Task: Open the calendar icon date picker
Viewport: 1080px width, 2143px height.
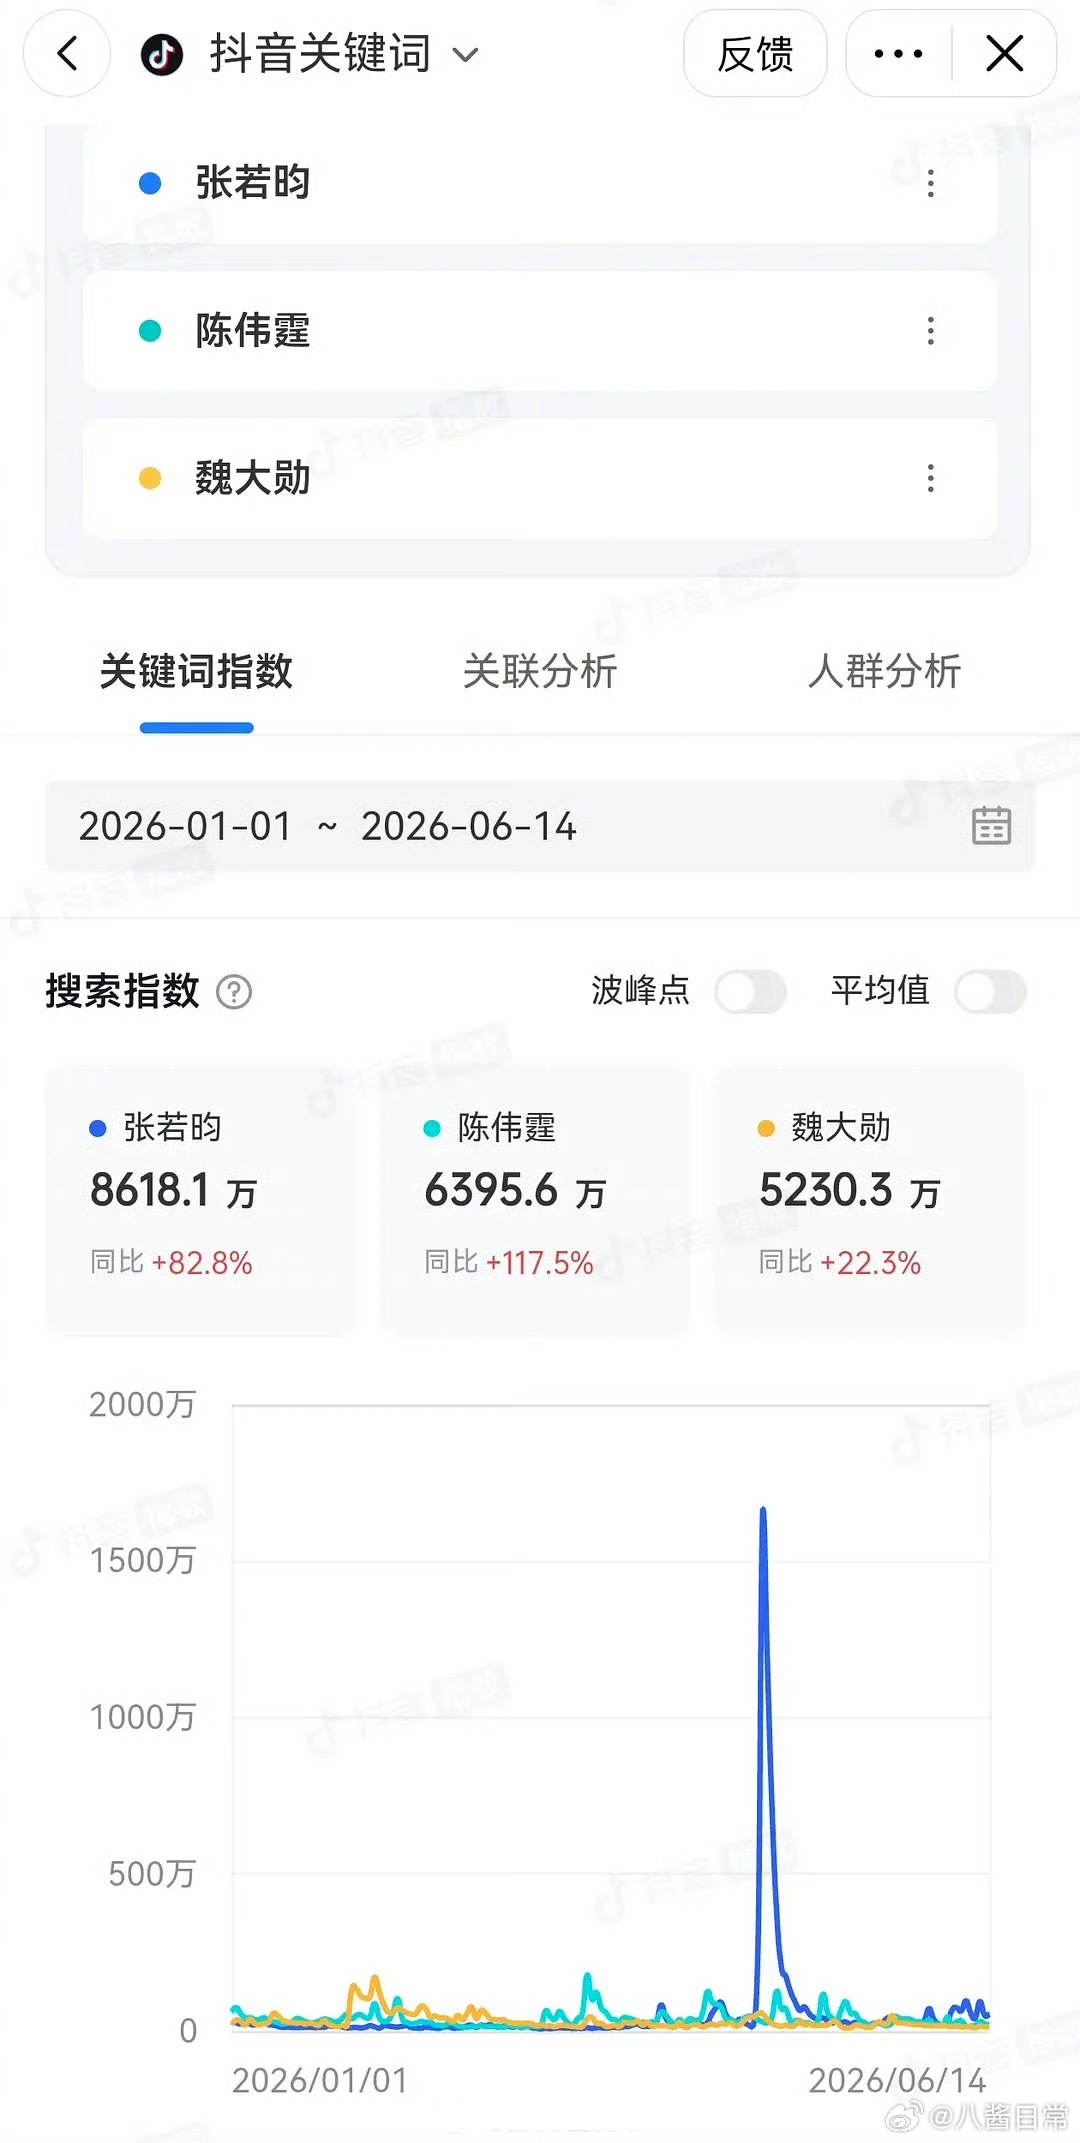Action: pos(991,826)
